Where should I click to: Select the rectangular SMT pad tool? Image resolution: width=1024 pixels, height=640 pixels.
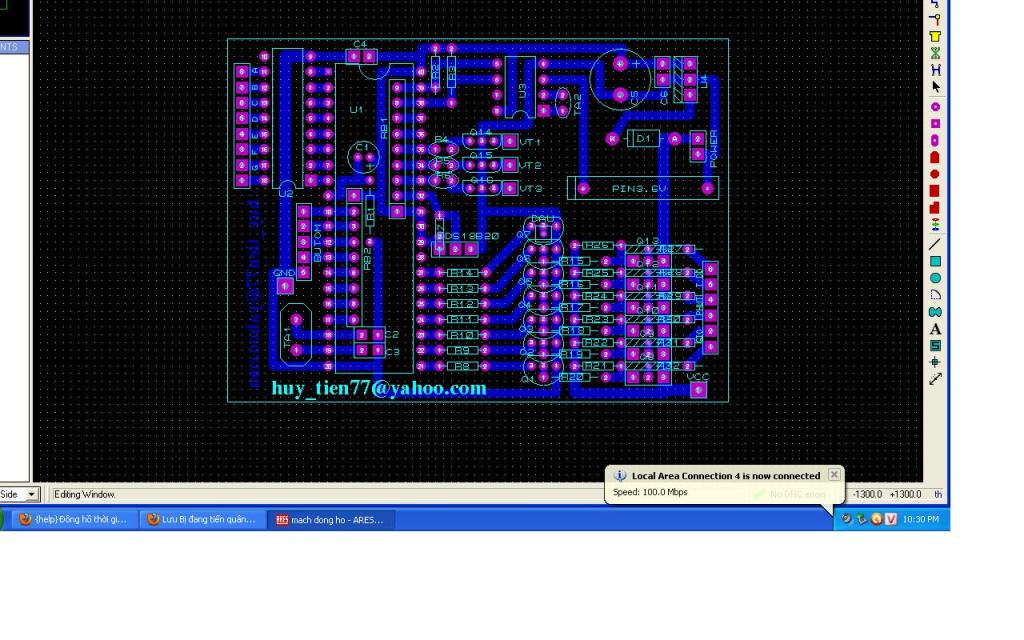tap(935, 191)
